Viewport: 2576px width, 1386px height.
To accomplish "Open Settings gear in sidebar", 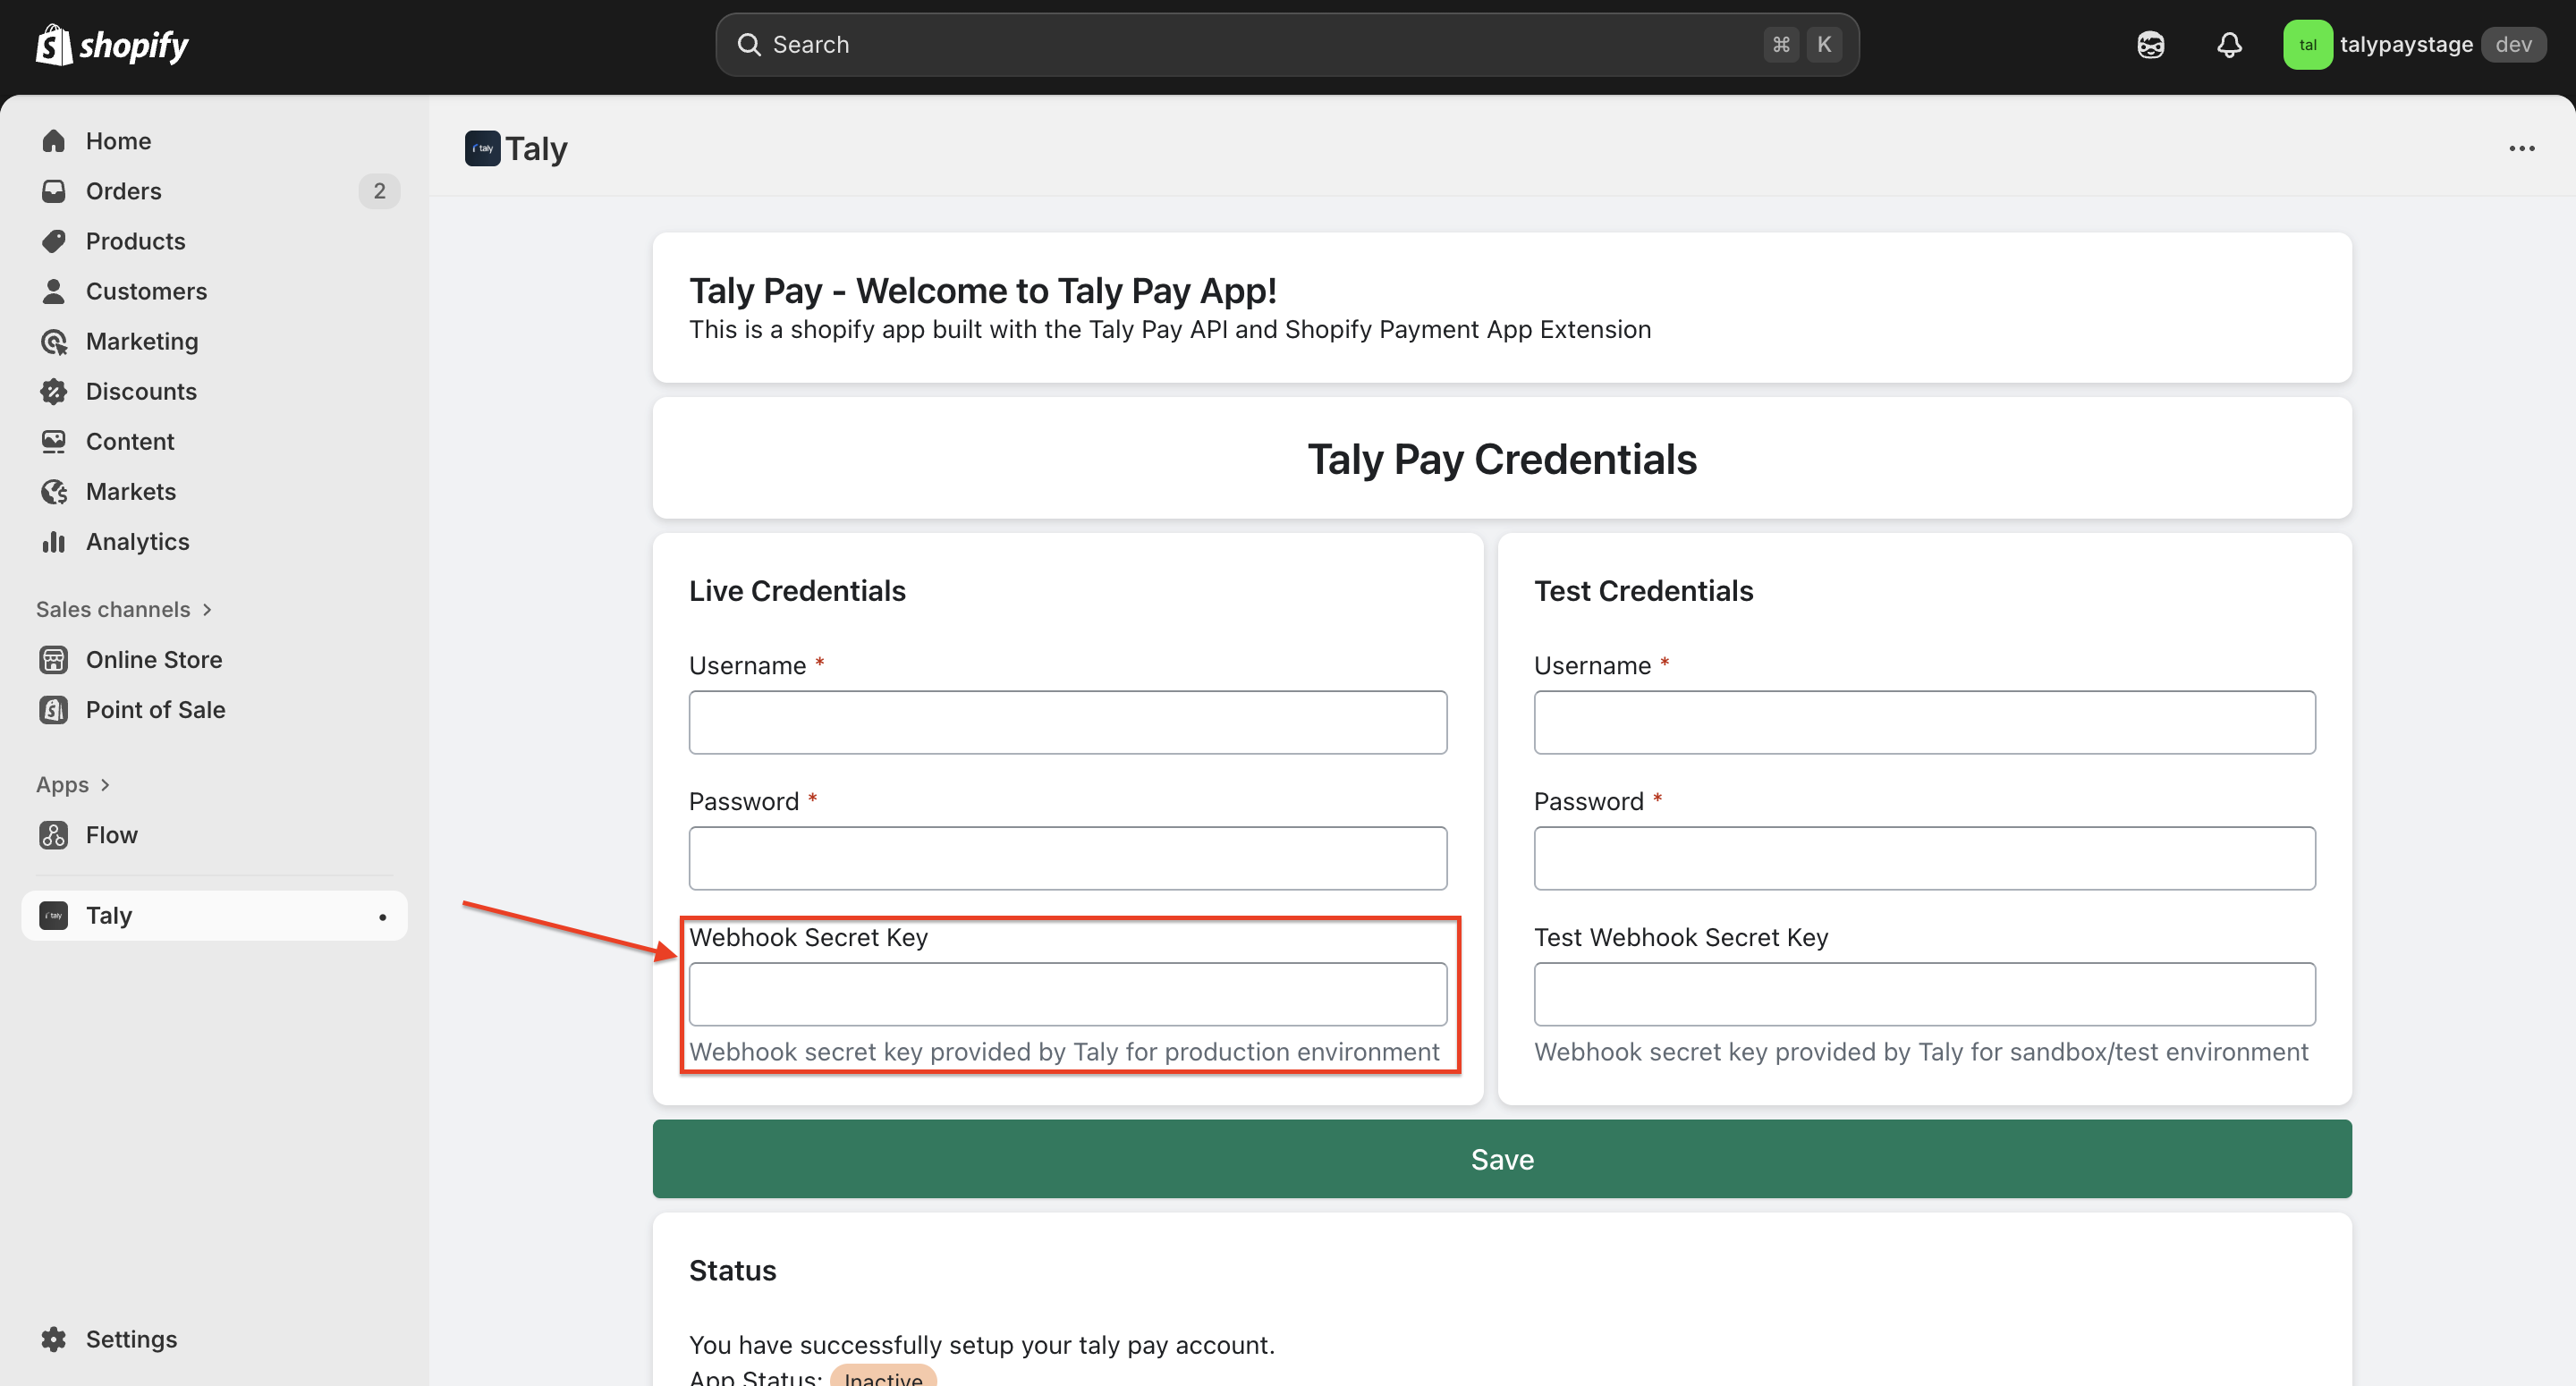I will tap(54, 1339).
